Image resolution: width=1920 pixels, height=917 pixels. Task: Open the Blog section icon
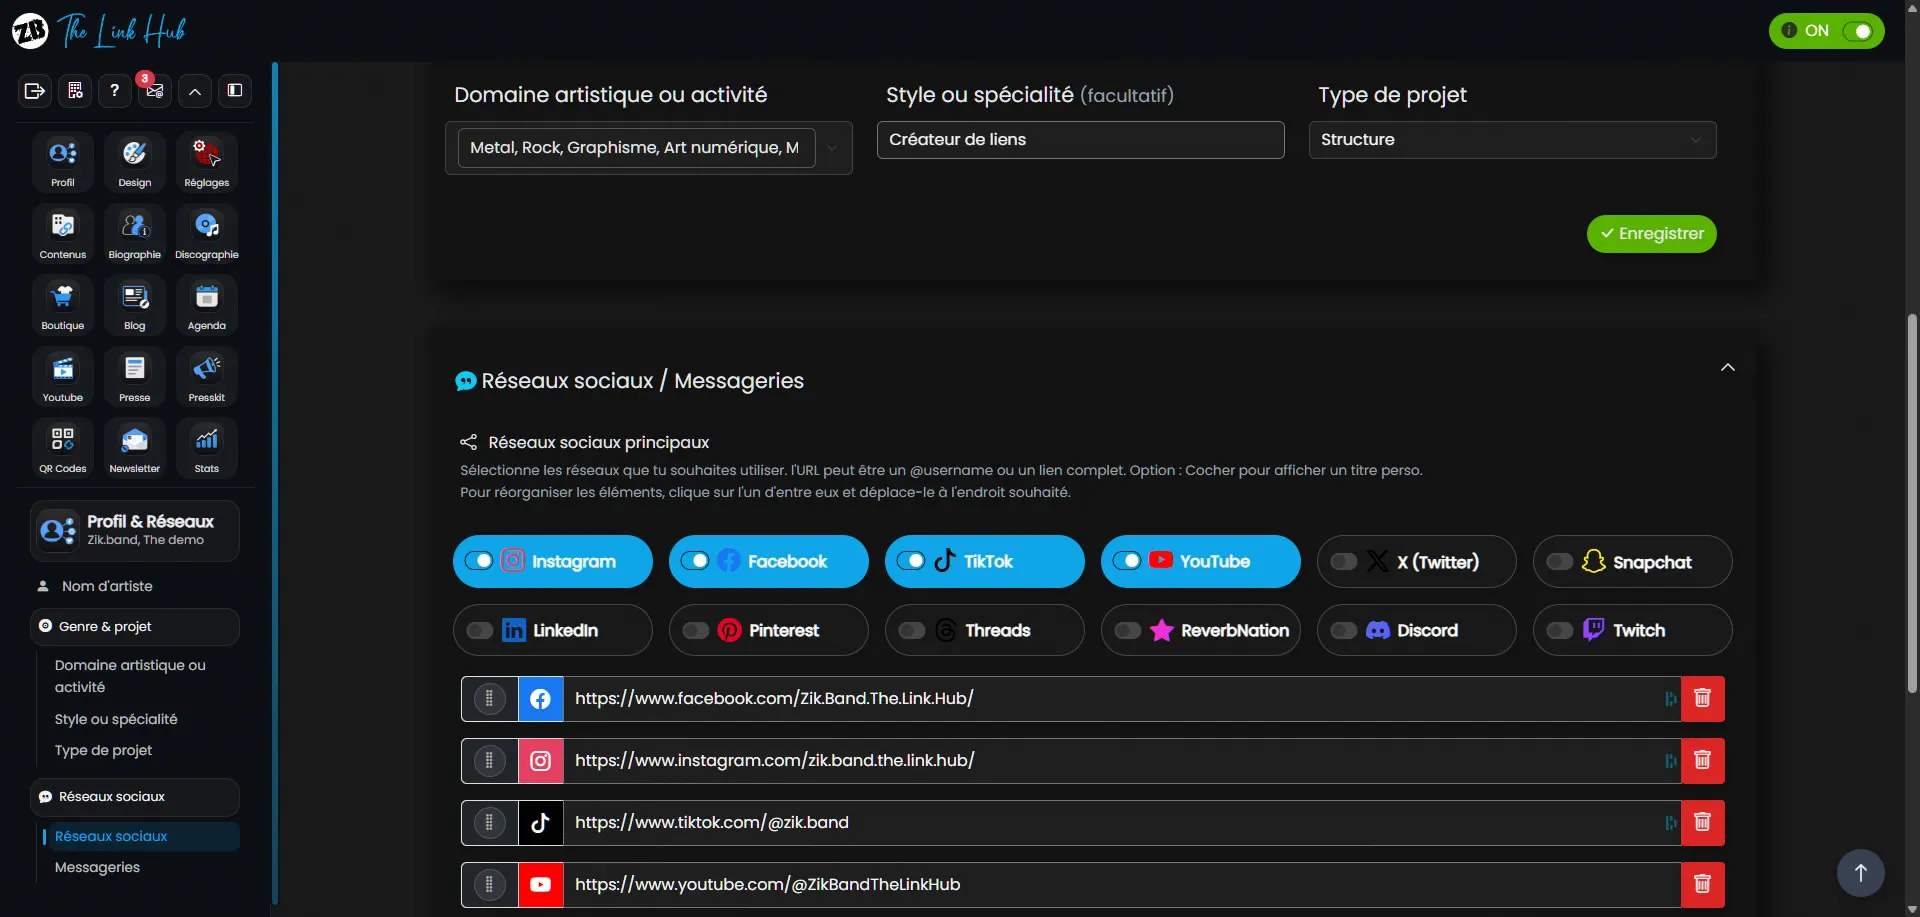tap(135, 304)
